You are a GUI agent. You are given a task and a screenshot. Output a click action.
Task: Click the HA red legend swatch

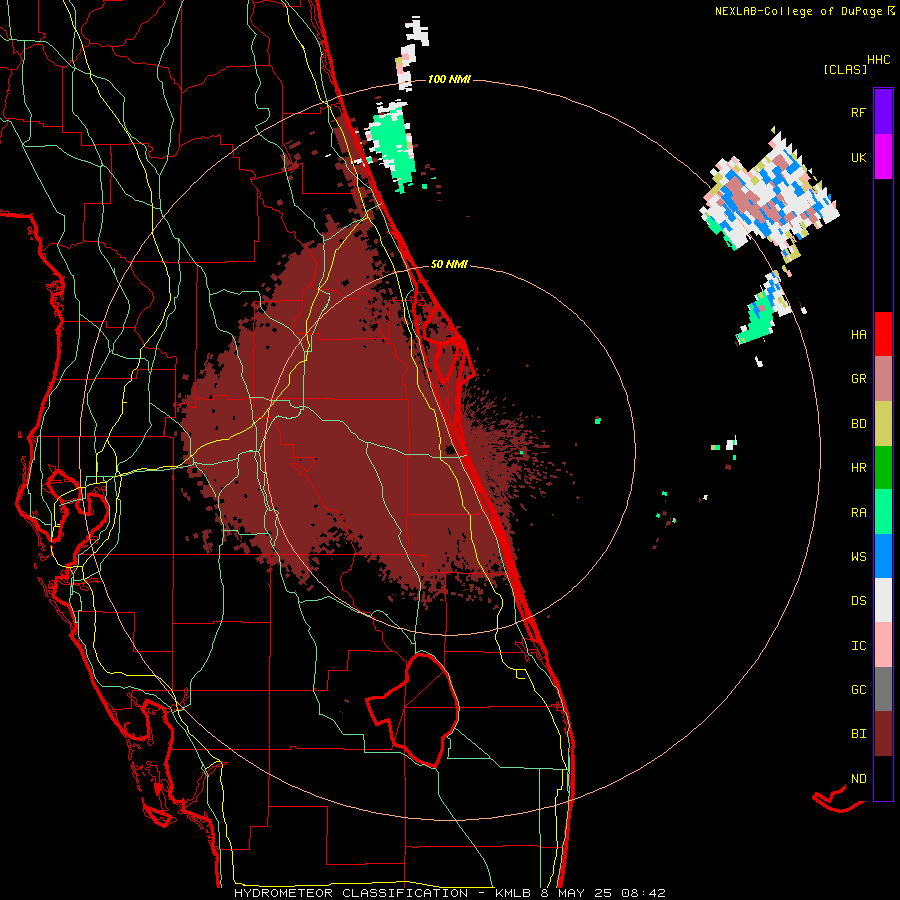pyautogui.click(x=883, y=334)
